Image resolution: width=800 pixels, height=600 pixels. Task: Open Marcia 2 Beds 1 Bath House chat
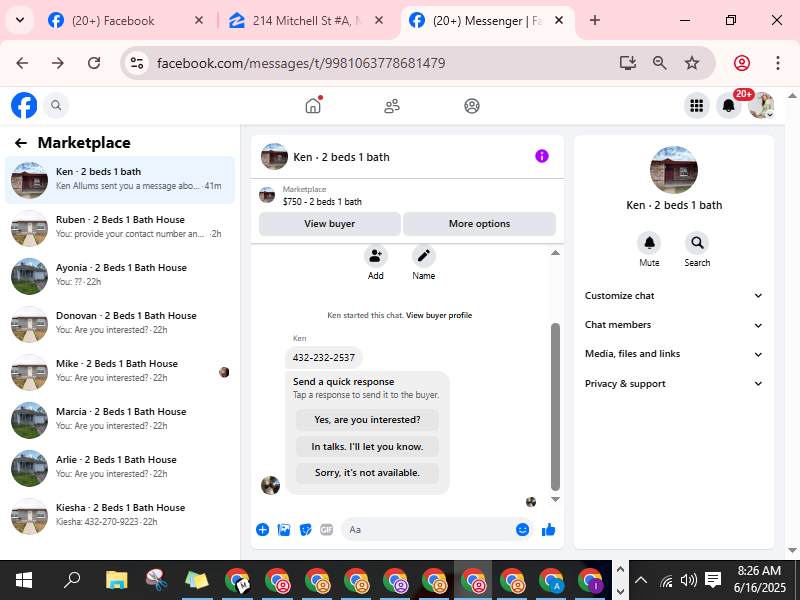pyautogui.click(x=120, y=419)
